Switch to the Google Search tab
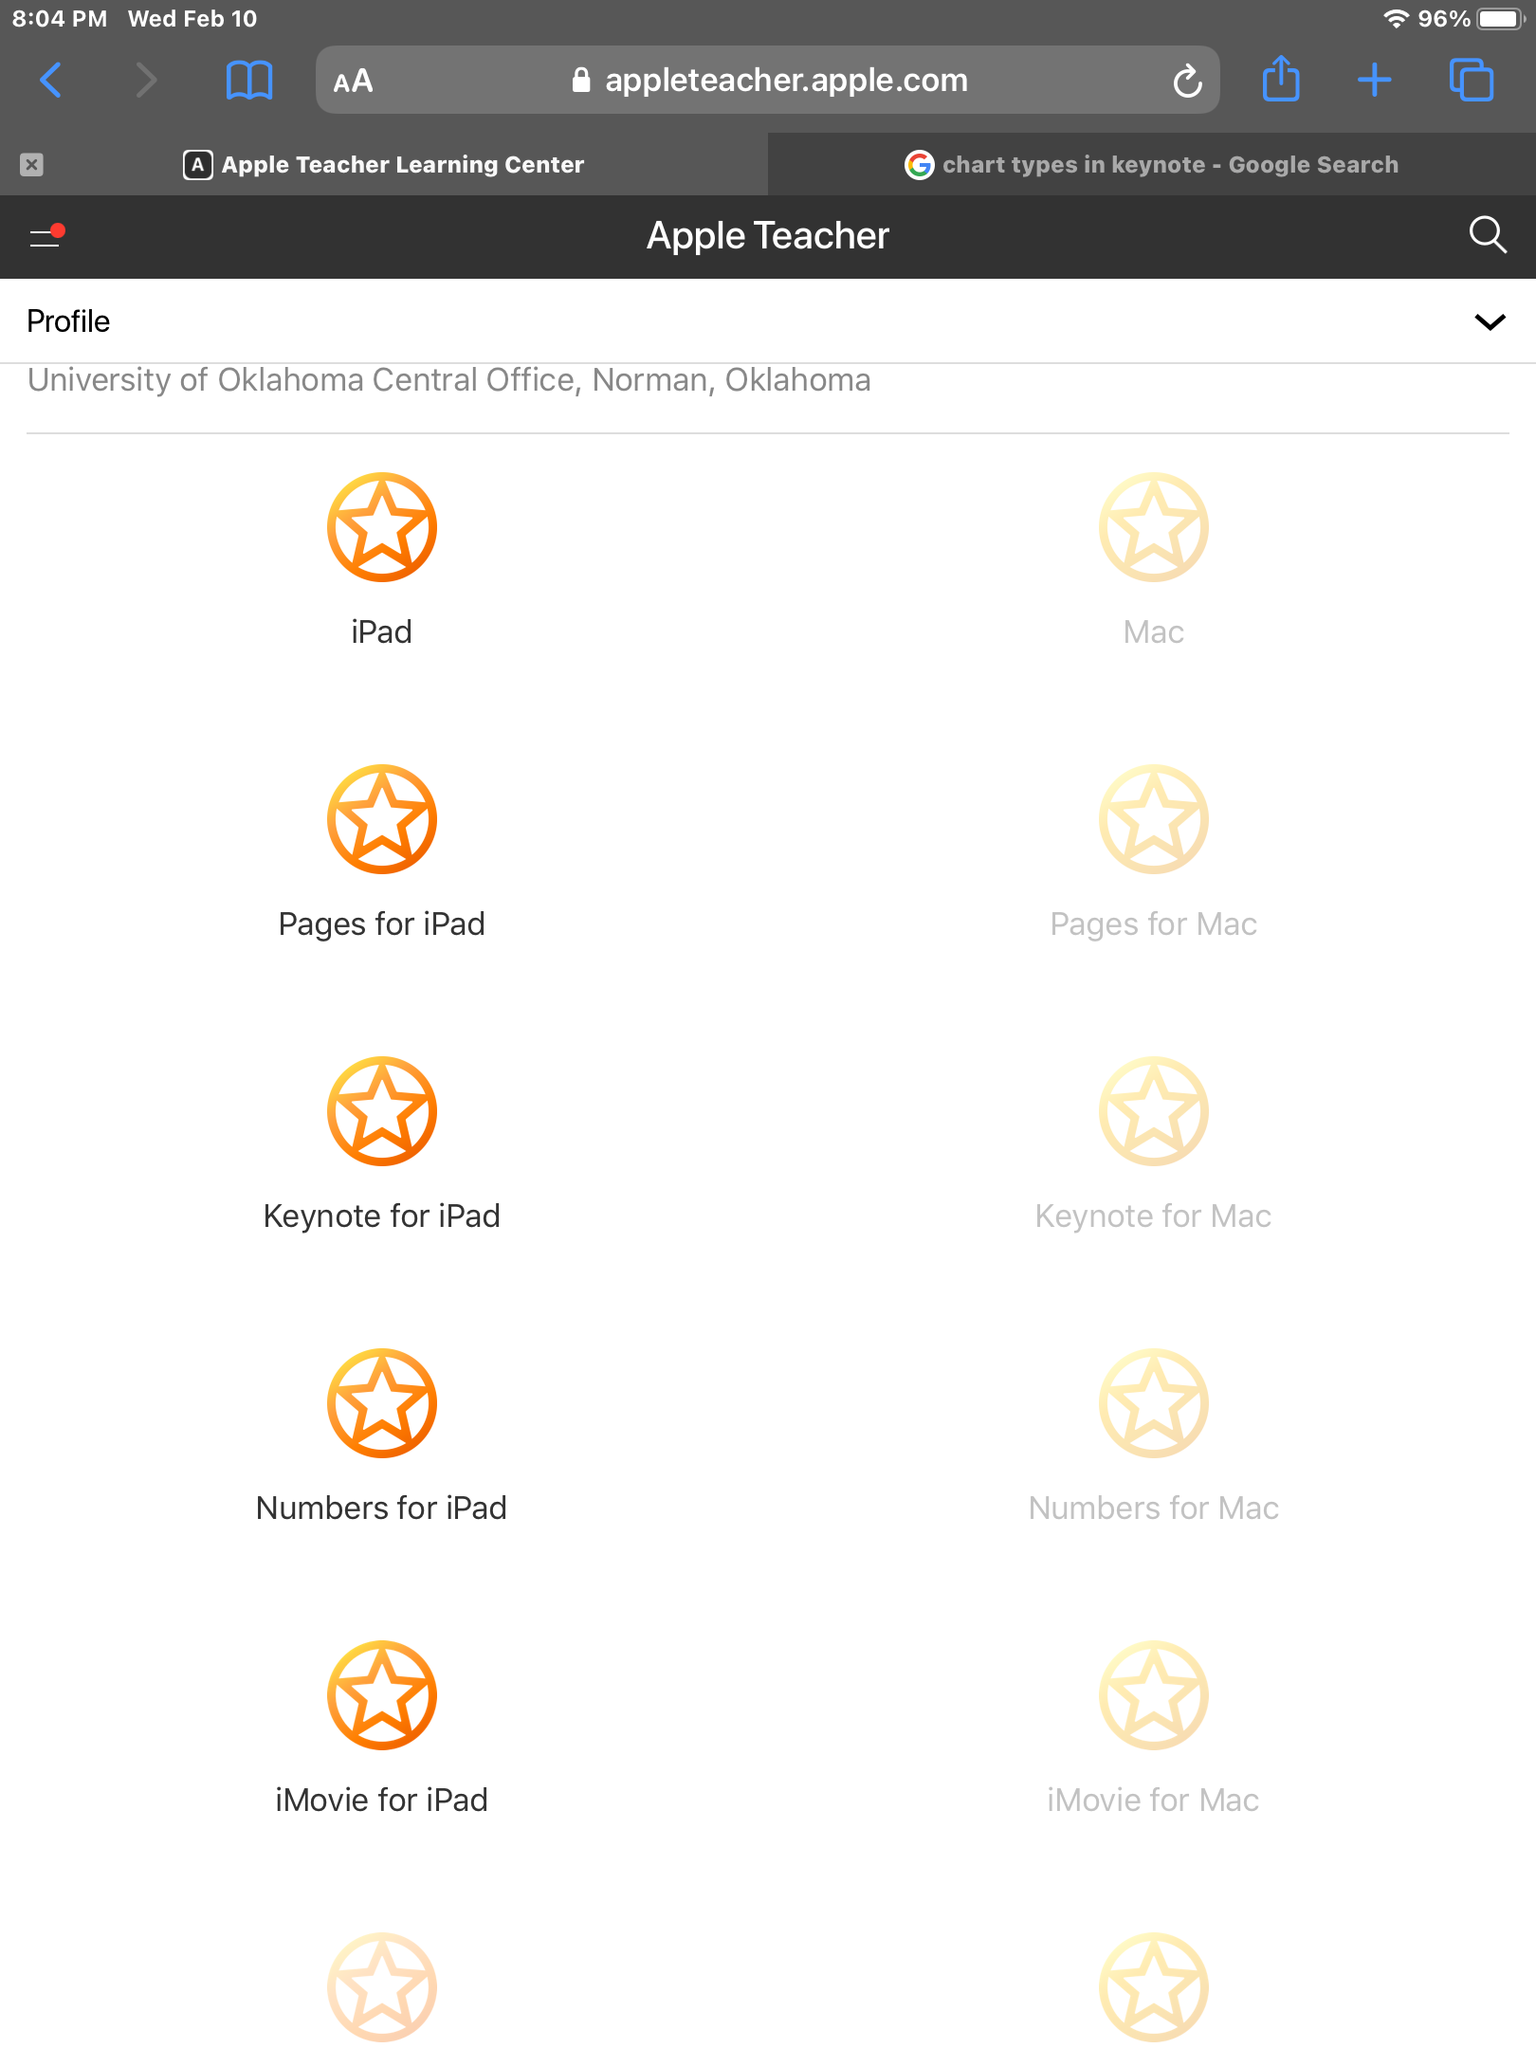The image size is (1536, 2048). click(x=1152, y=165)
